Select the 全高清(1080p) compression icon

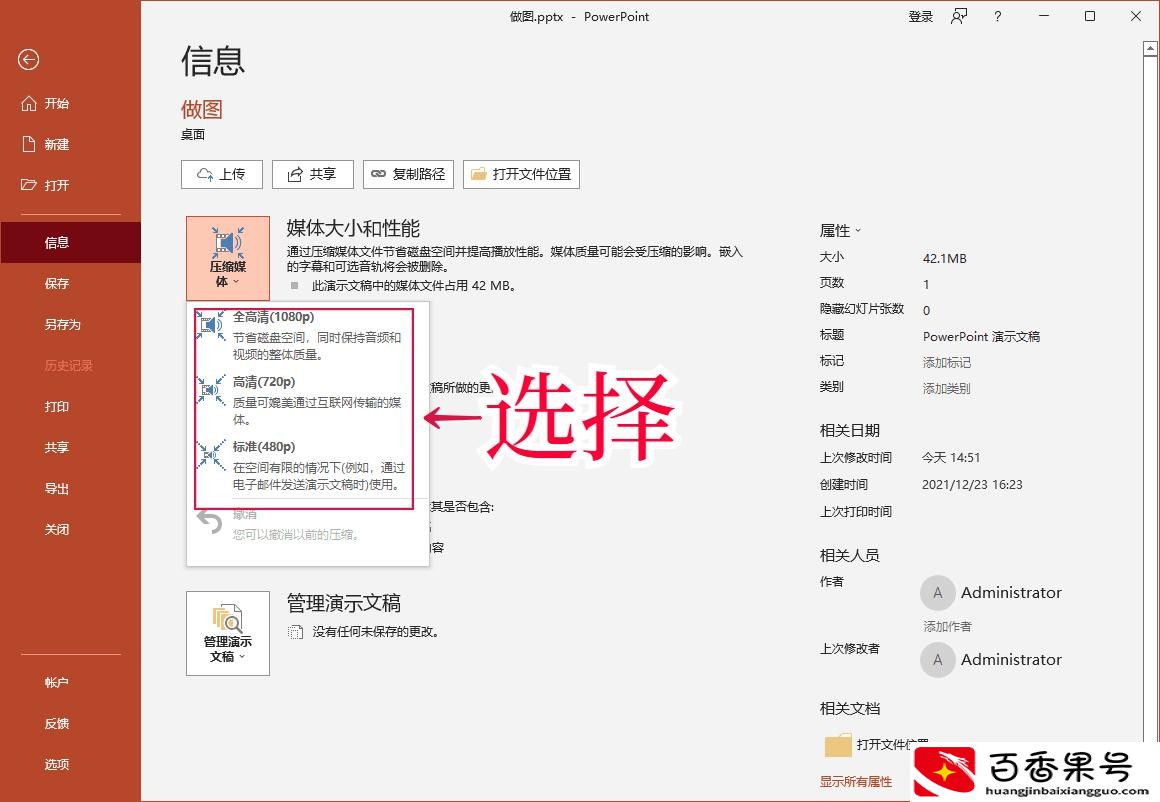point(211,325)
